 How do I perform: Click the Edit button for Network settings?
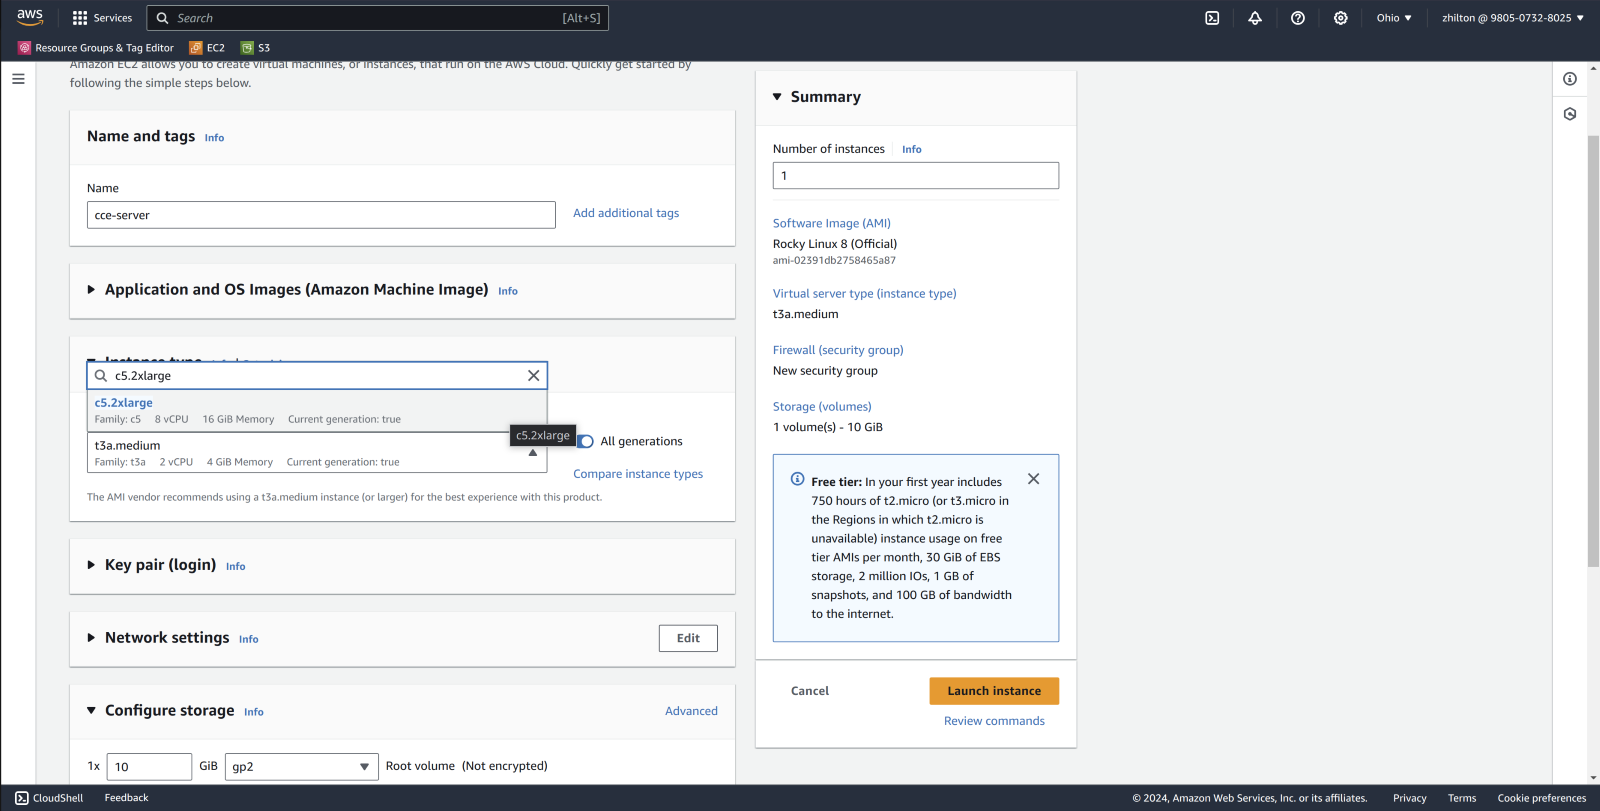(688, 638)
